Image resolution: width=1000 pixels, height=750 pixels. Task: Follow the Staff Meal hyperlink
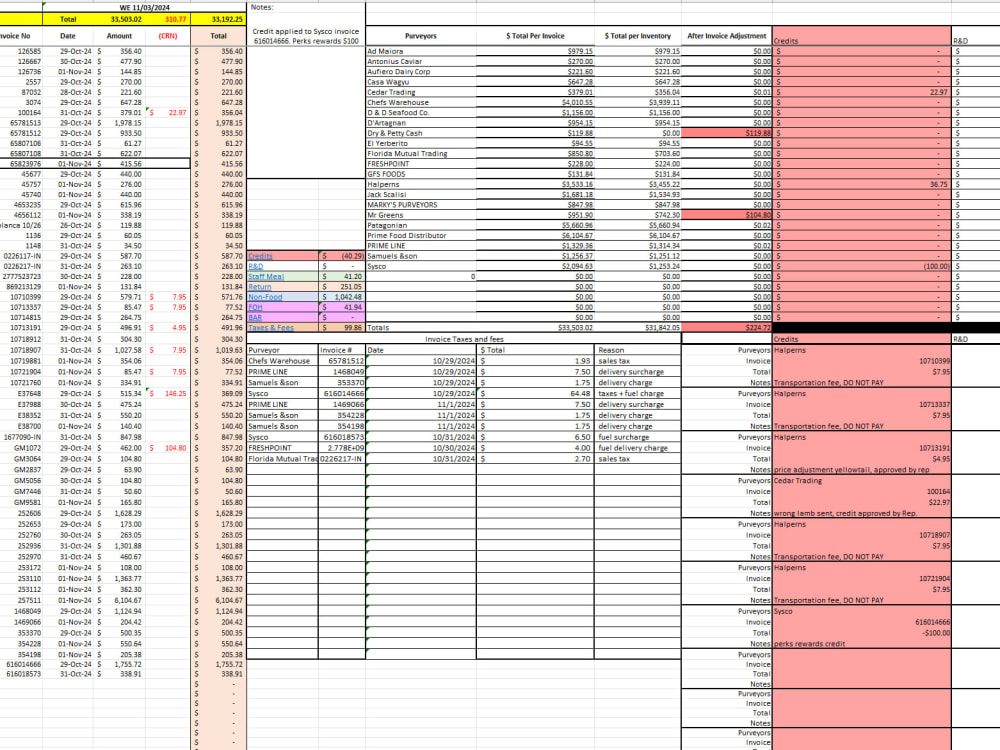pyautogui.click(x=266, y=276)
